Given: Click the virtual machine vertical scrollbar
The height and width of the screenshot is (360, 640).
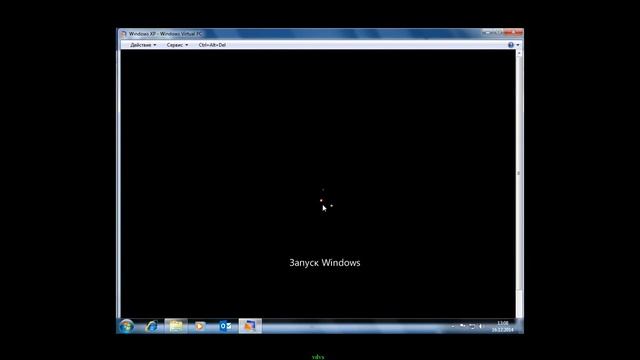Looking at the screenshot, I should click(x=519, y=184).
